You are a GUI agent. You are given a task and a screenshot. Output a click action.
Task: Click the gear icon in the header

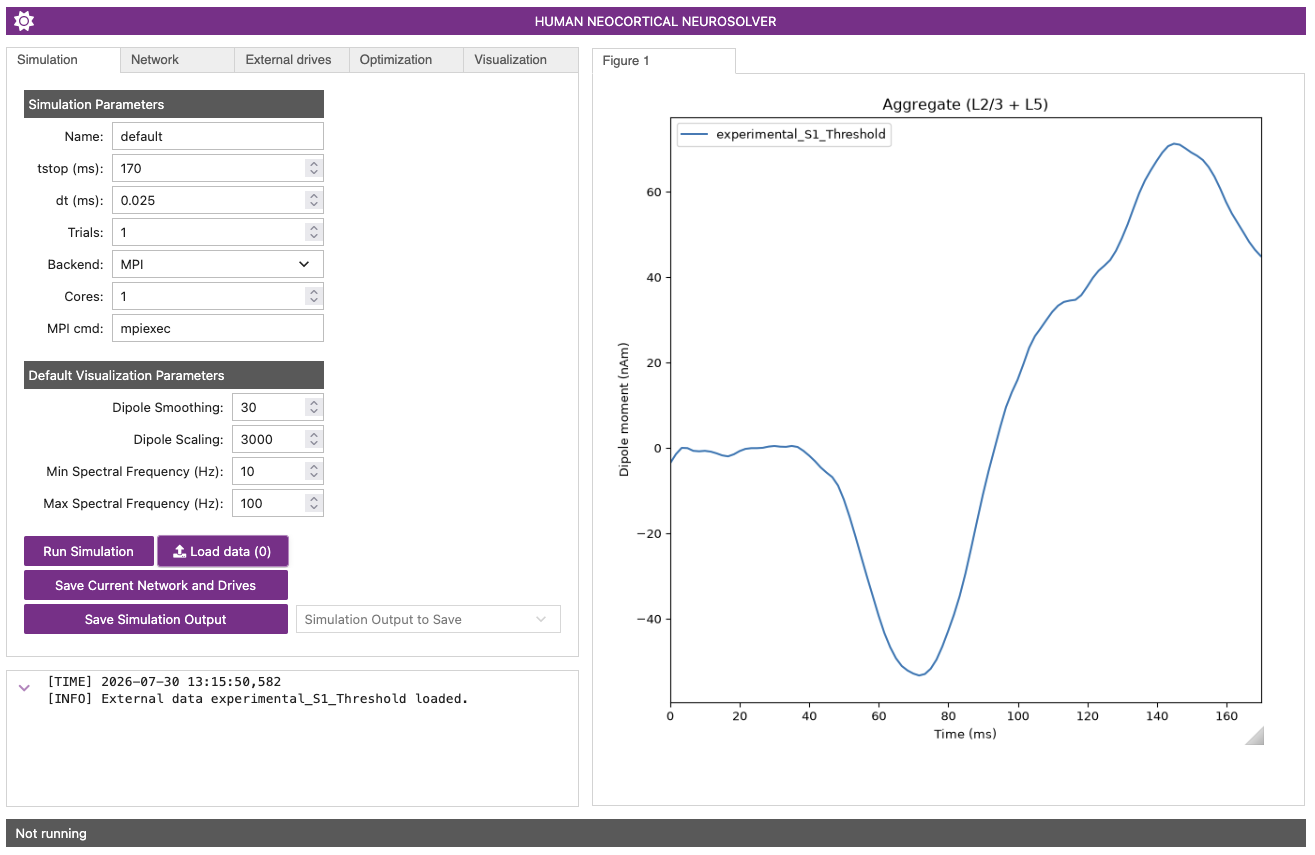25,21
